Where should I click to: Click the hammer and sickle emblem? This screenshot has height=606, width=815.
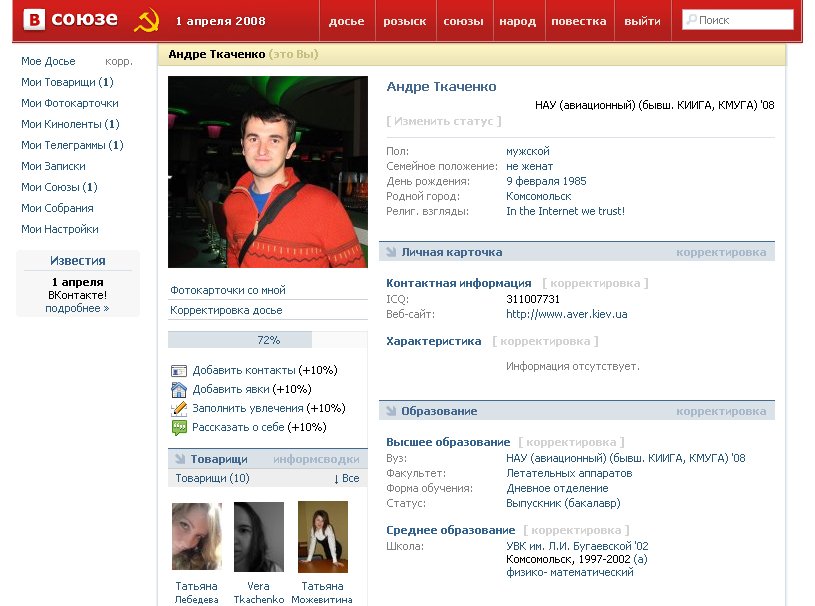pos(146,20)
